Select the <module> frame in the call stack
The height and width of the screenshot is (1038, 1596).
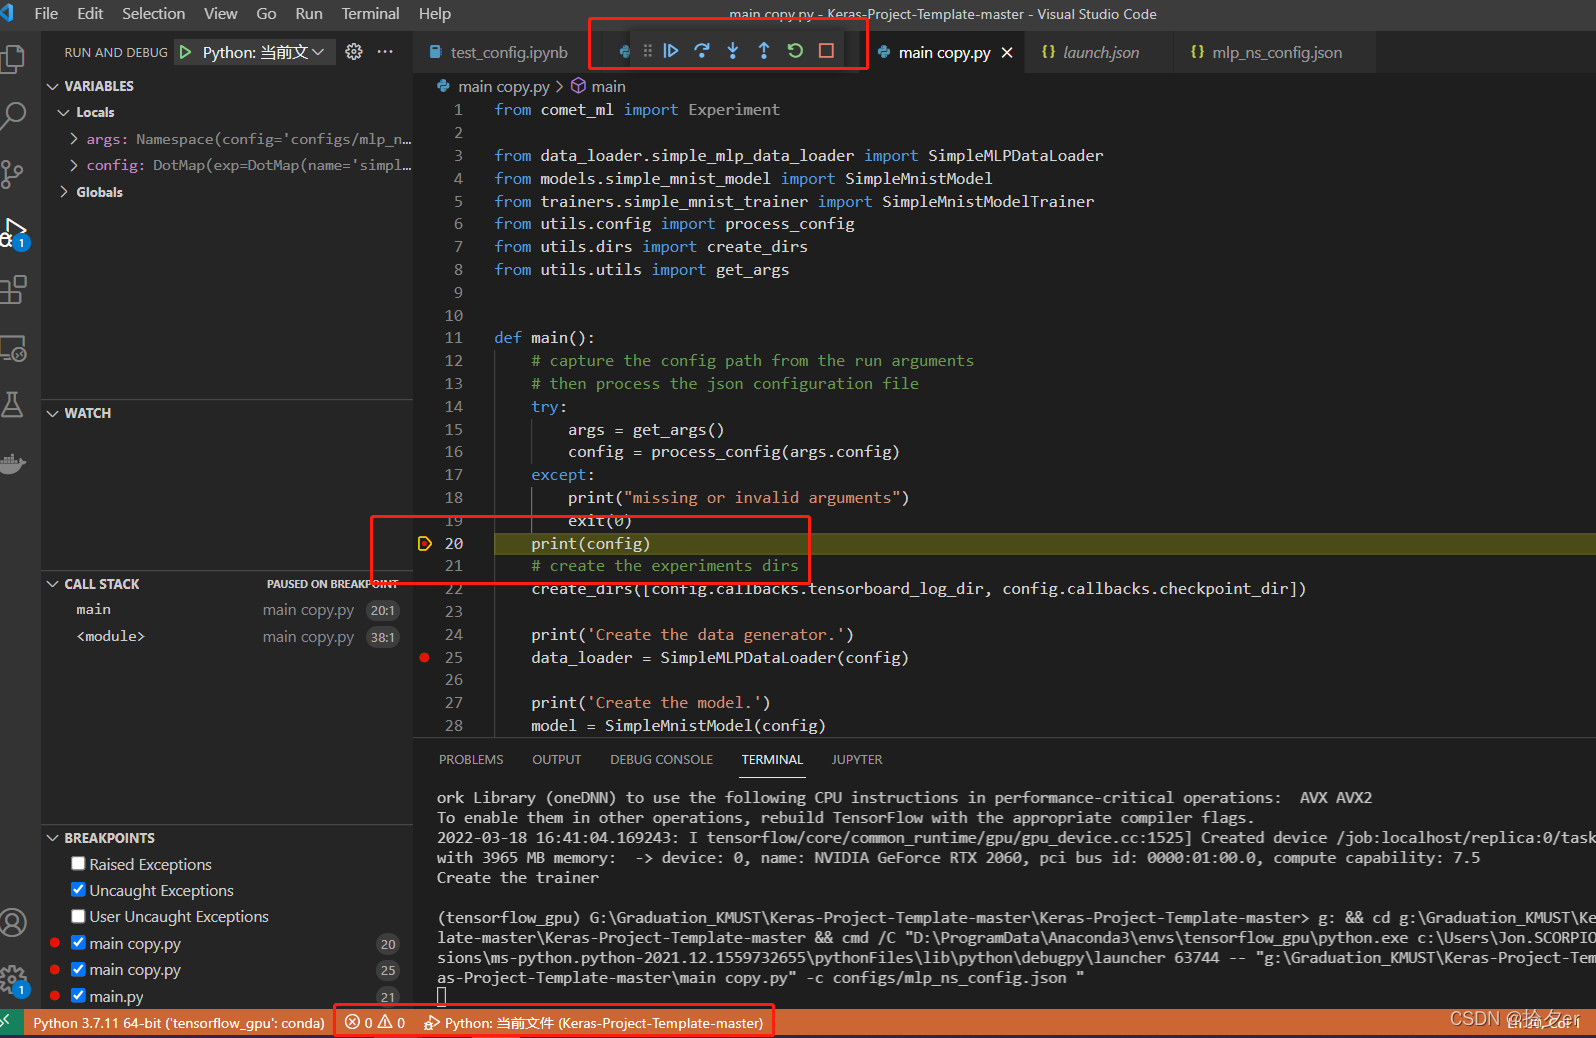pos(227,637)
